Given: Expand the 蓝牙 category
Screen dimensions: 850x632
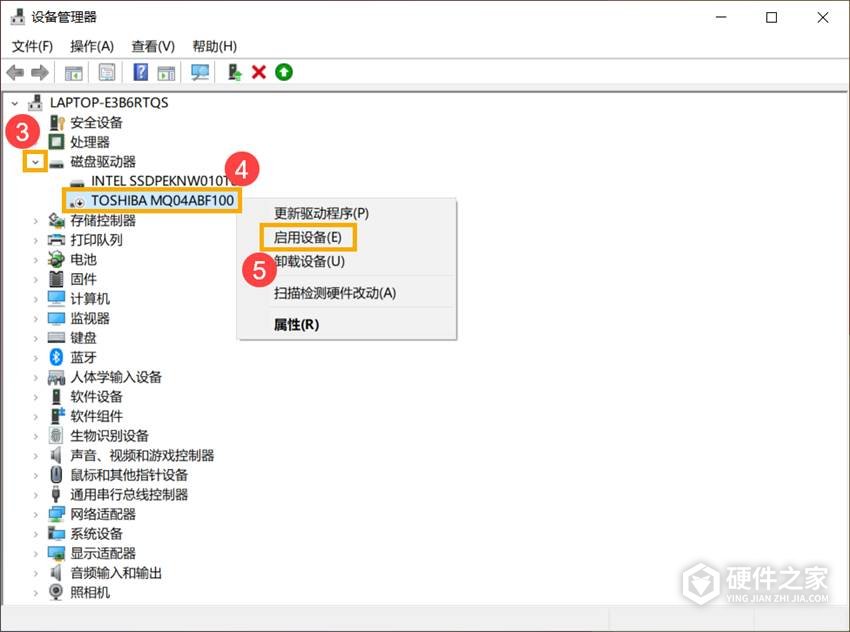Looking at the screenshot, I should (36, 358).
